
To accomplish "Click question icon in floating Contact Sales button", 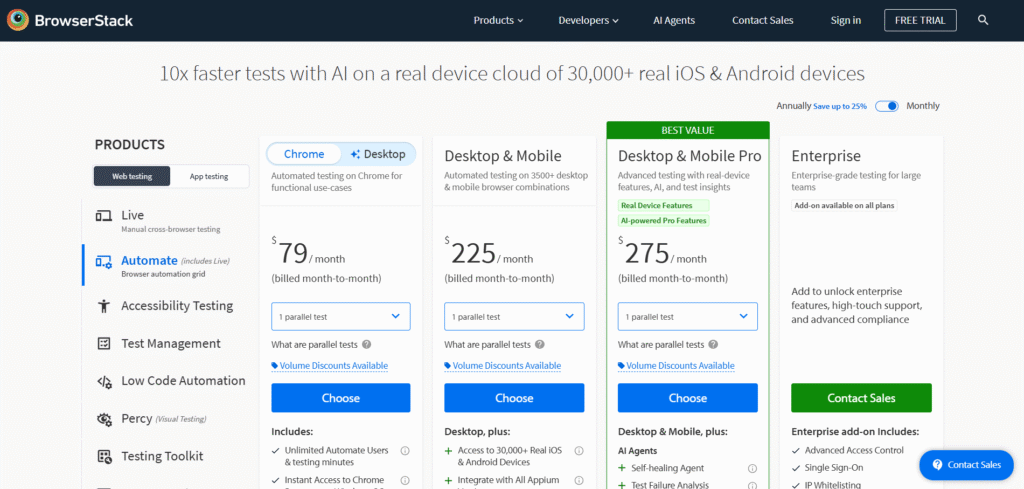I will click(x=937, y=465).
